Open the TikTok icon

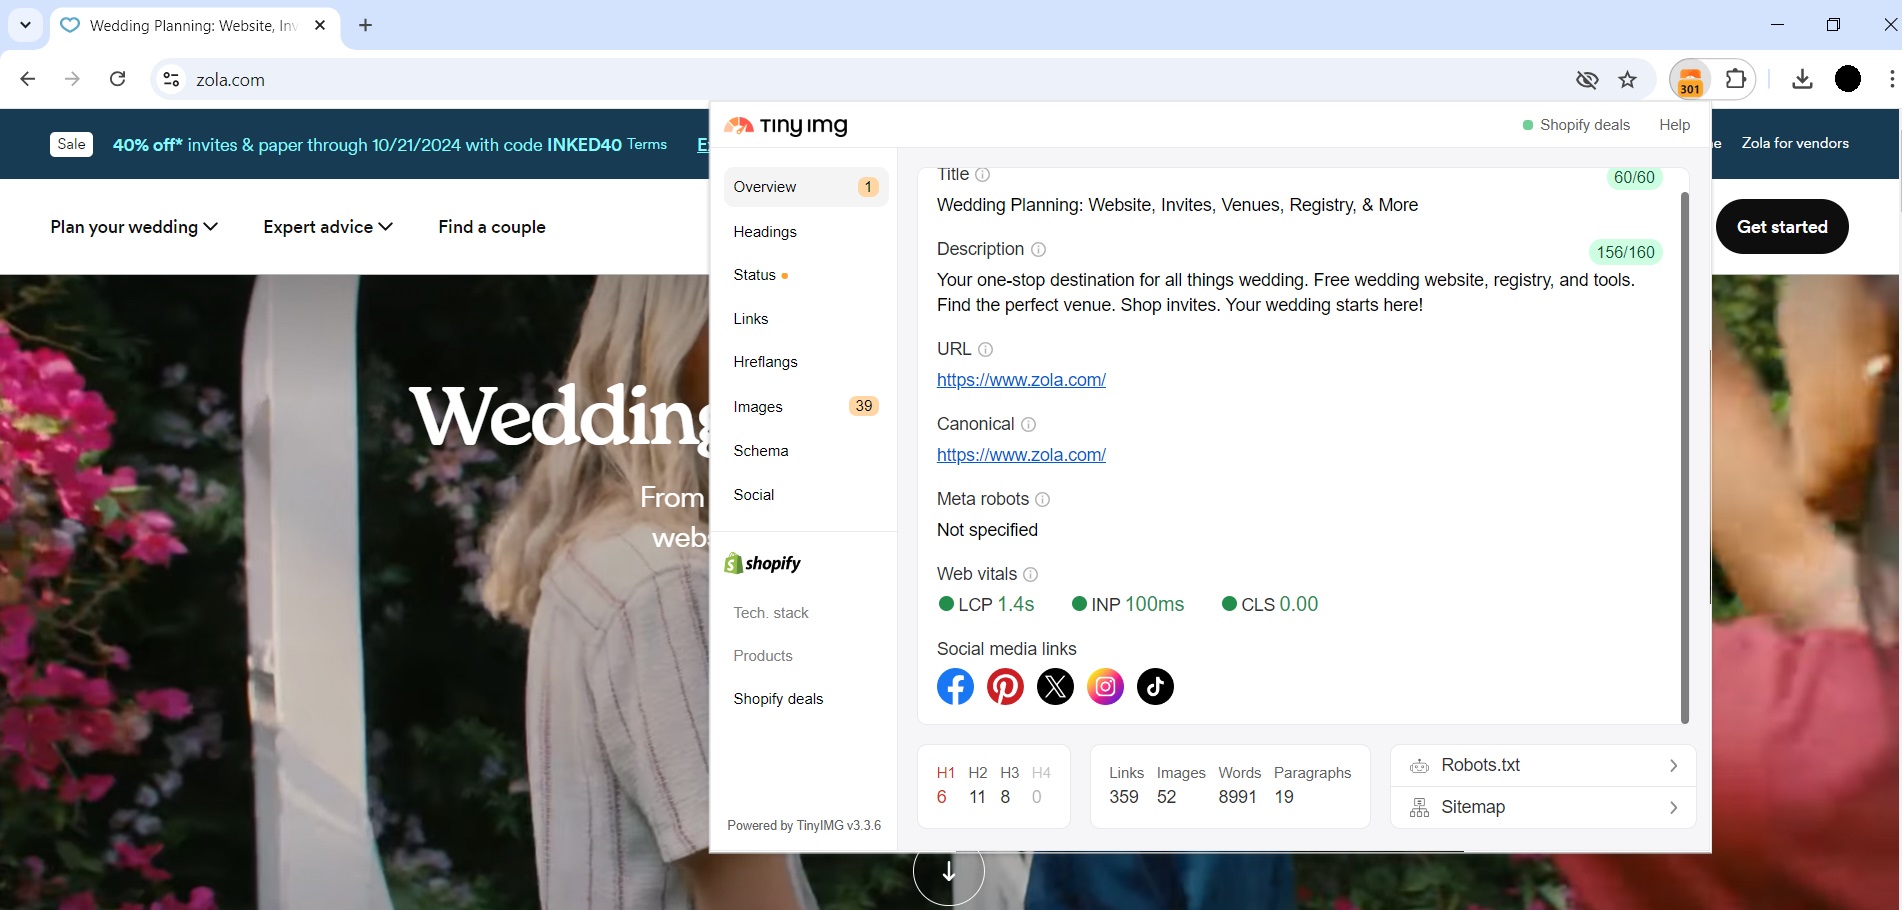click(x=1155, y=686)
